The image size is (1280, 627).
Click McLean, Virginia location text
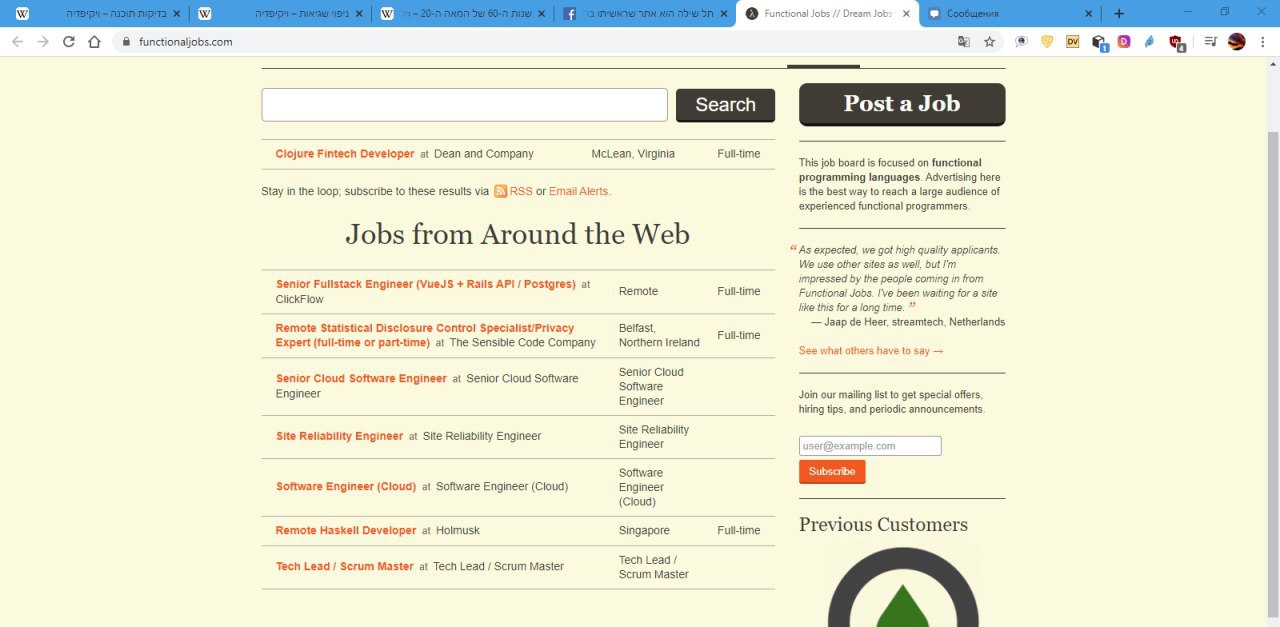coord(633,154)
